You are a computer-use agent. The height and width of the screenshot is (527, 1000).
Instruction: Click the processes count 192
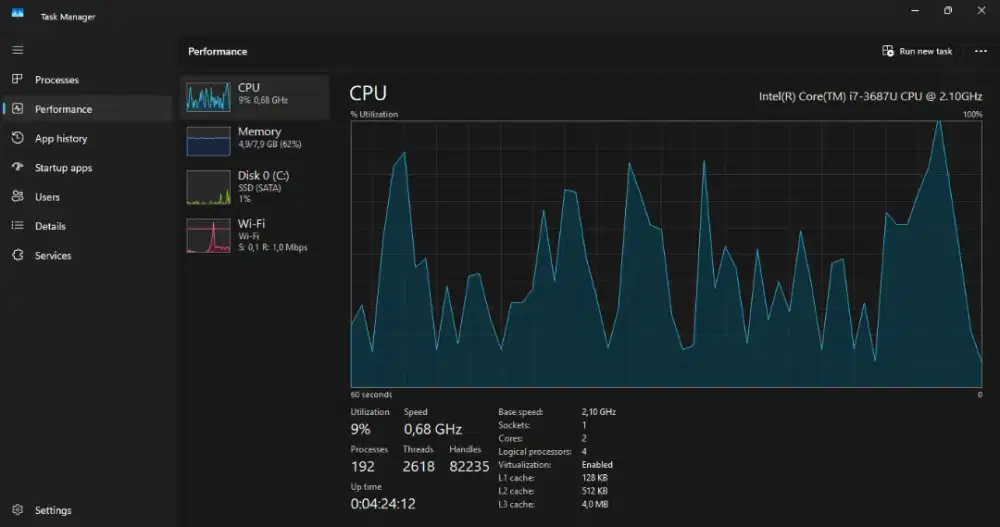click(x=363, y=466)
